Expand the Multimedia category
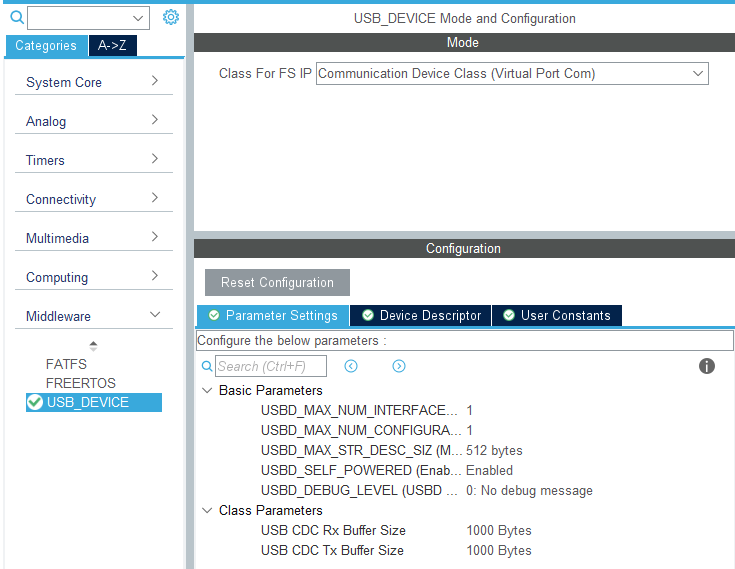 (x=94, y=238)
